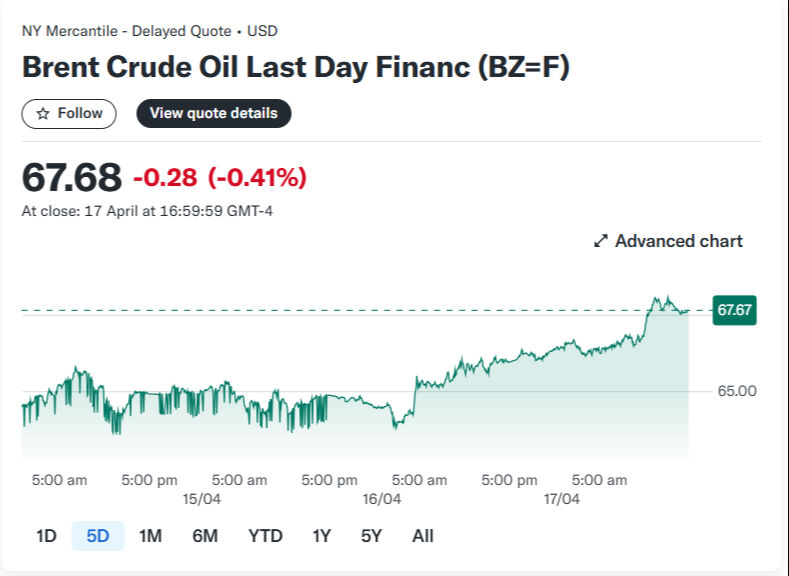Click the chart peak near latest price
The image size is (789, 576).
coord(660,297)
